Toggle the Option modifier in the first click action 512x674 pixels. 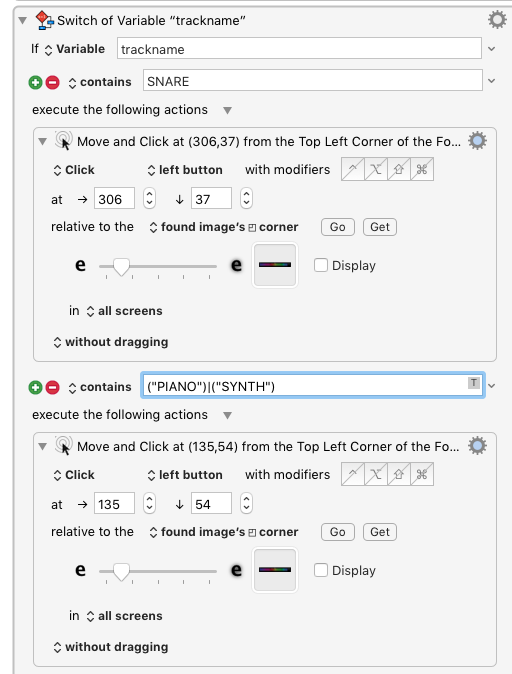375,169
